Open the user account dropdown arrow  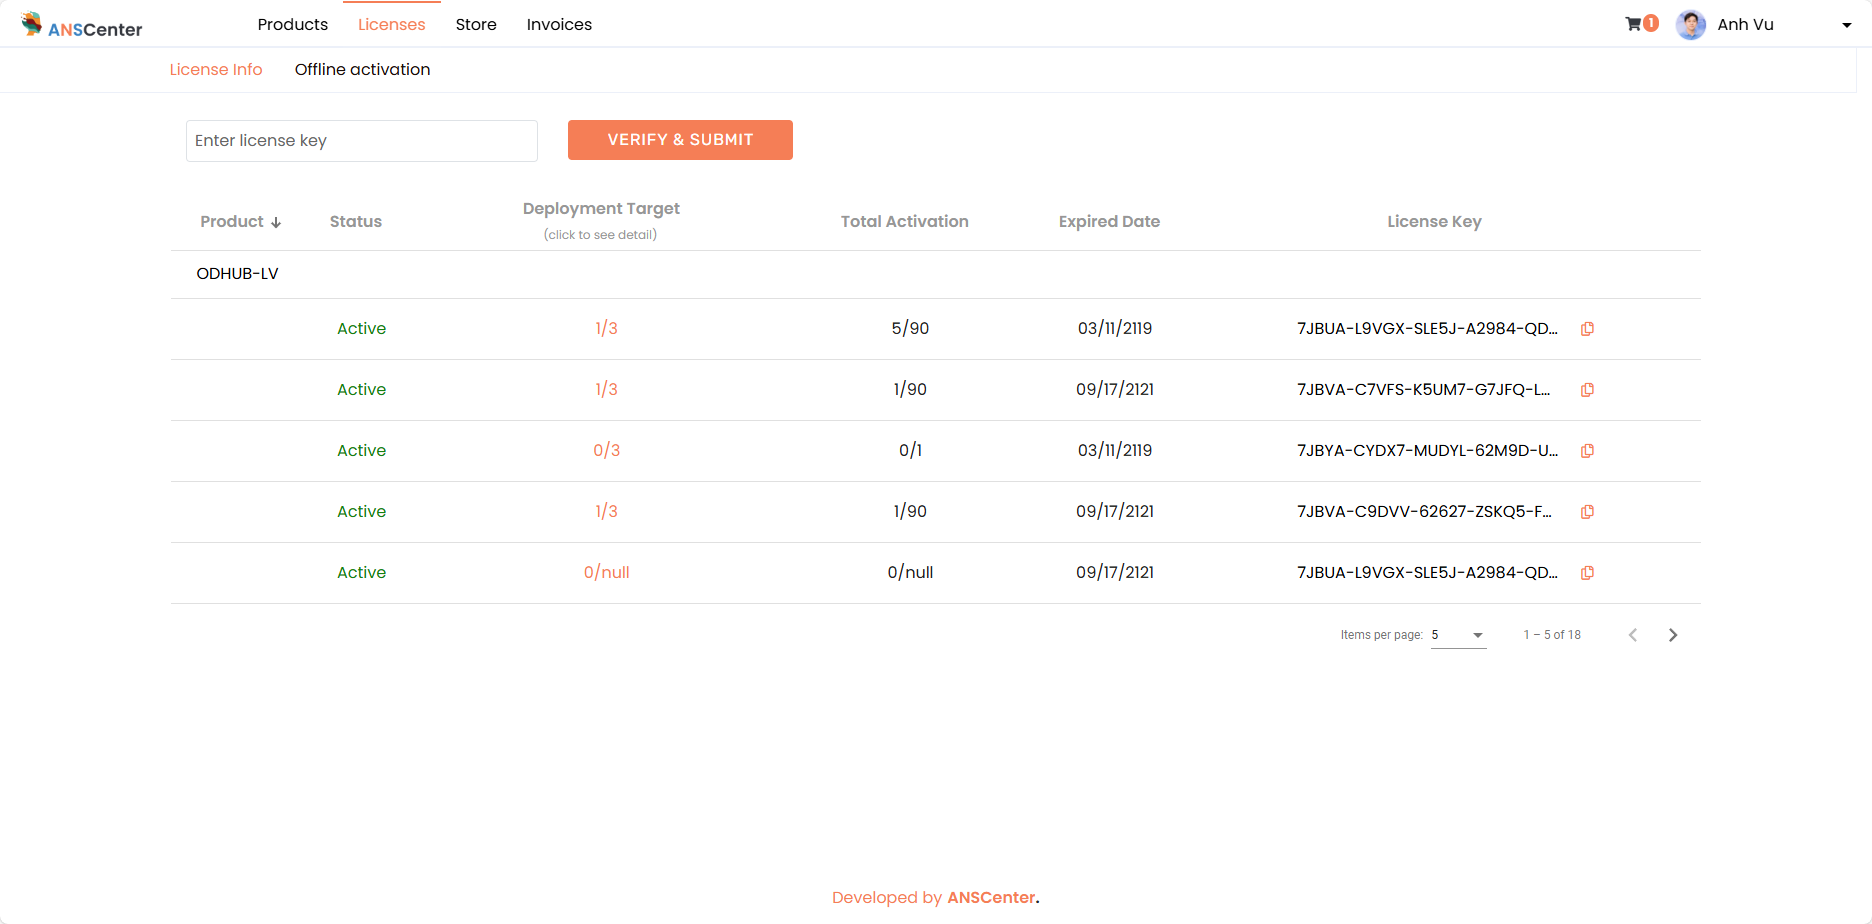[x=1846, y=25]
